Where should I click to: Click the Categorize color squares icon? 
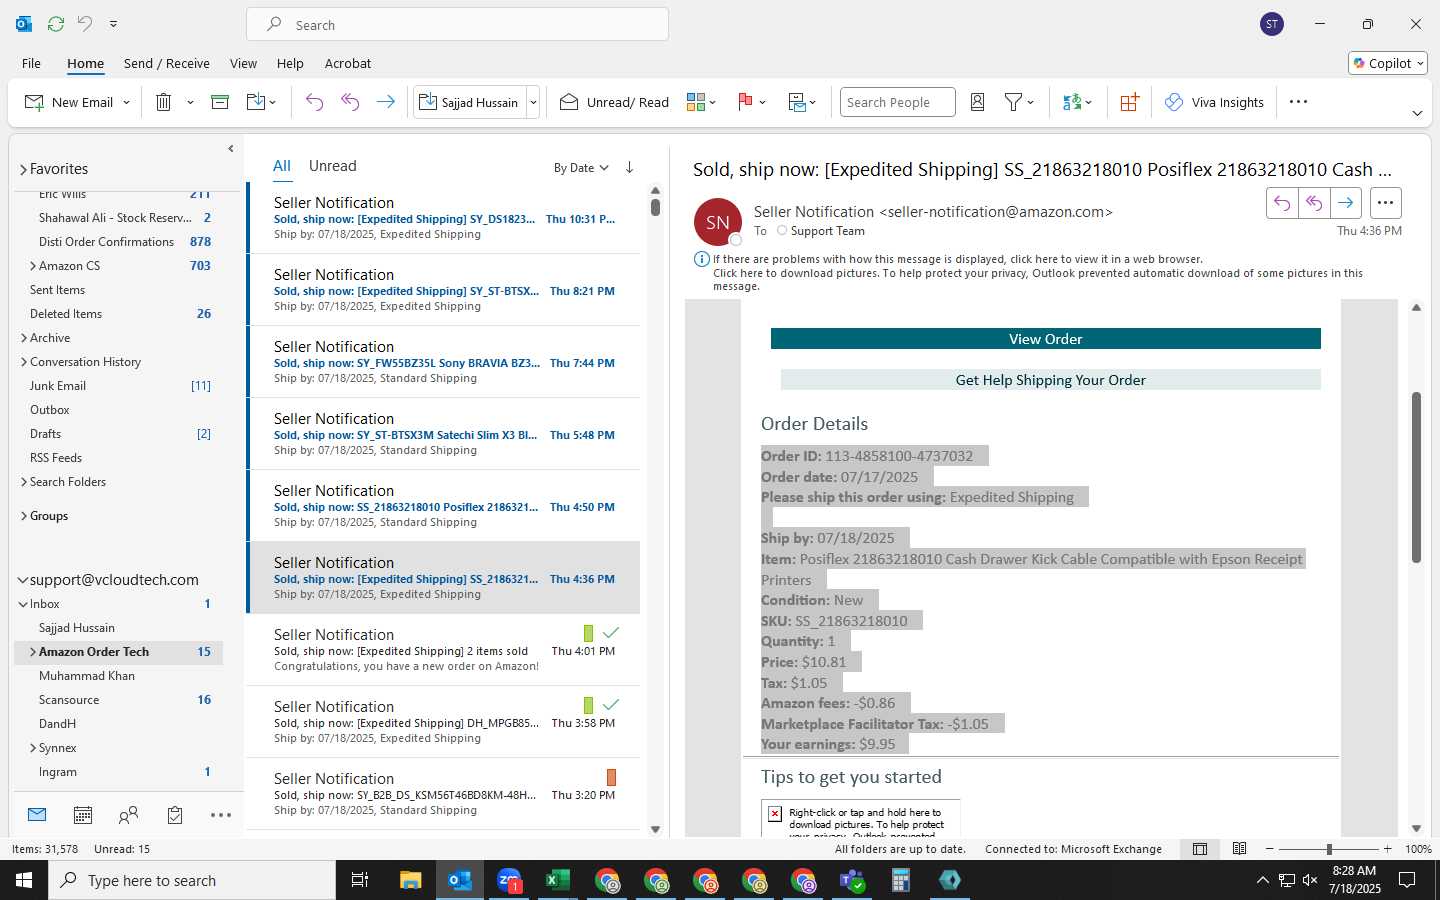point(696,102)
